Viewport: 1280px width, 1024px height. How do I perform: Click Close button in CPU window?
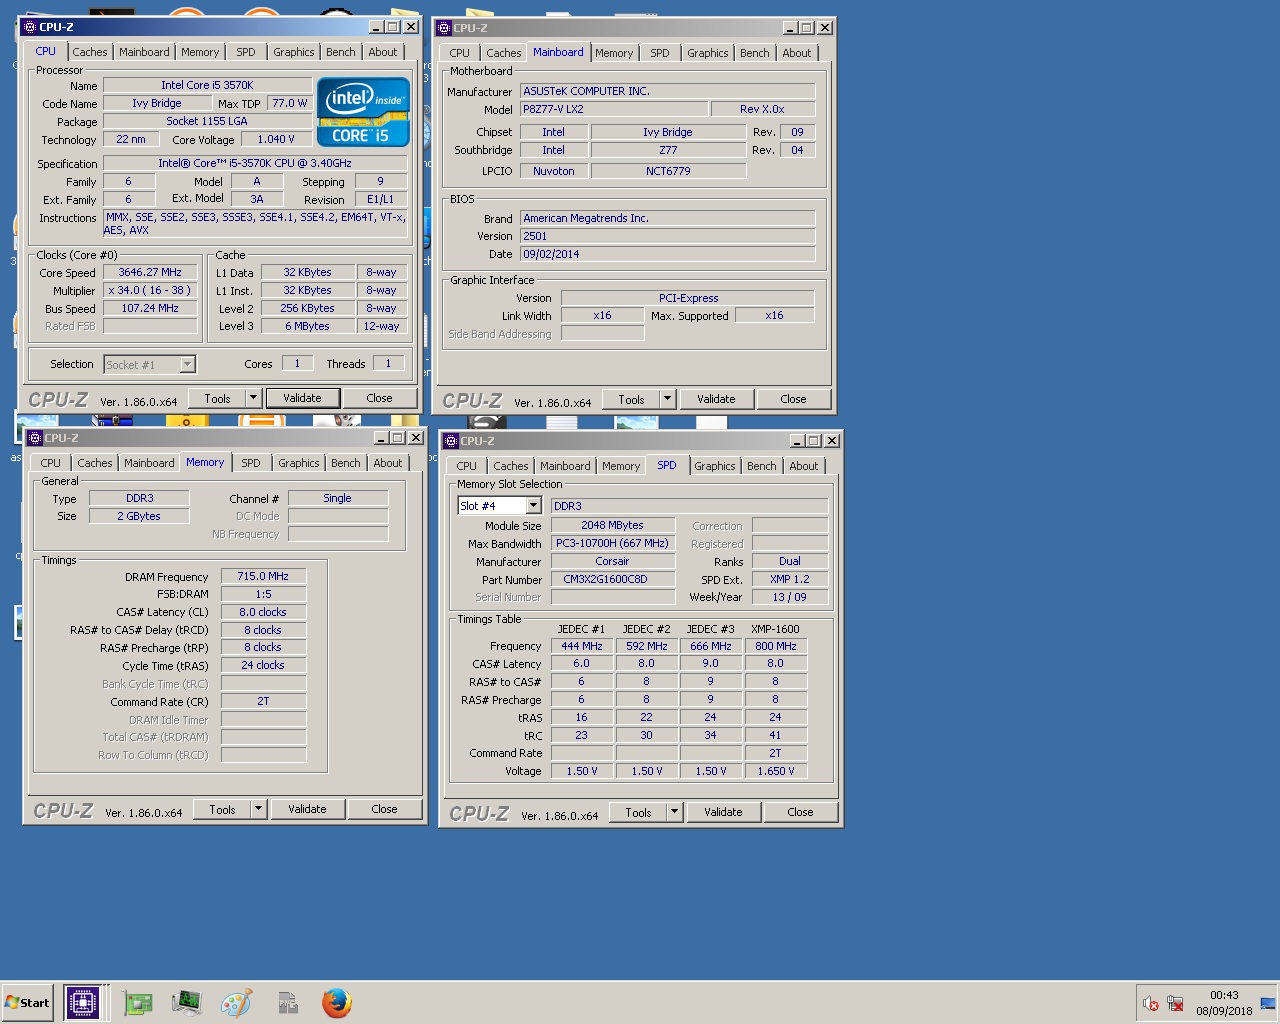(x=380, y=398)
